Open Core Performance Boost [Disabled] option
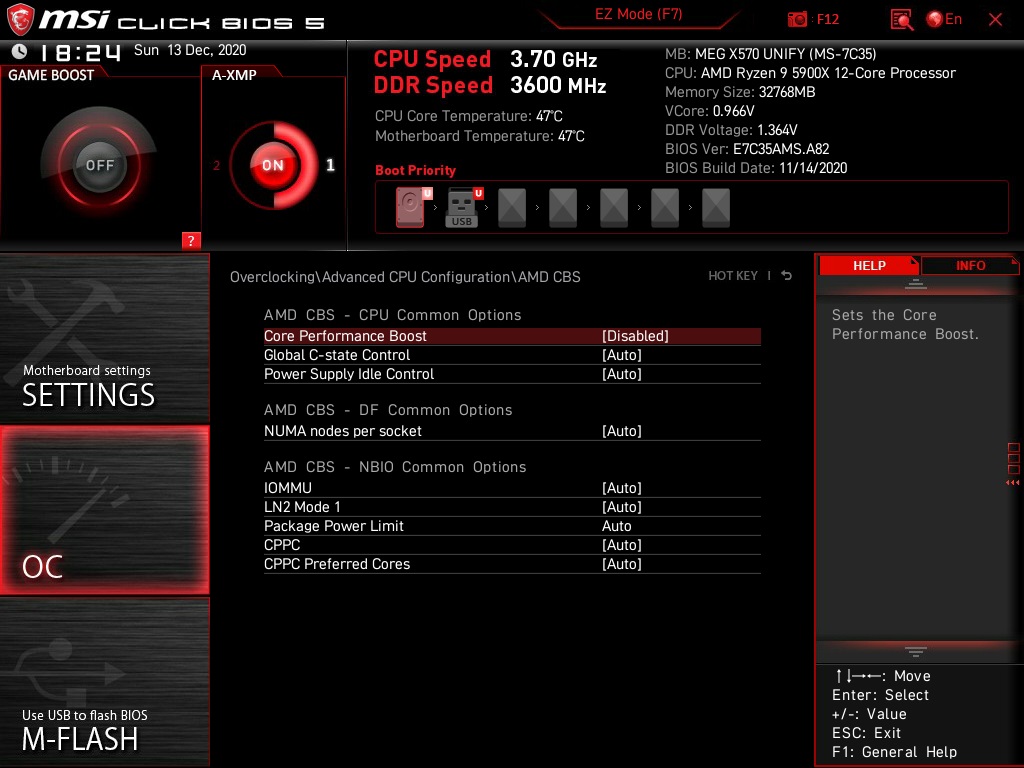This screenshot has width=1024, height=768. [512, 336]
